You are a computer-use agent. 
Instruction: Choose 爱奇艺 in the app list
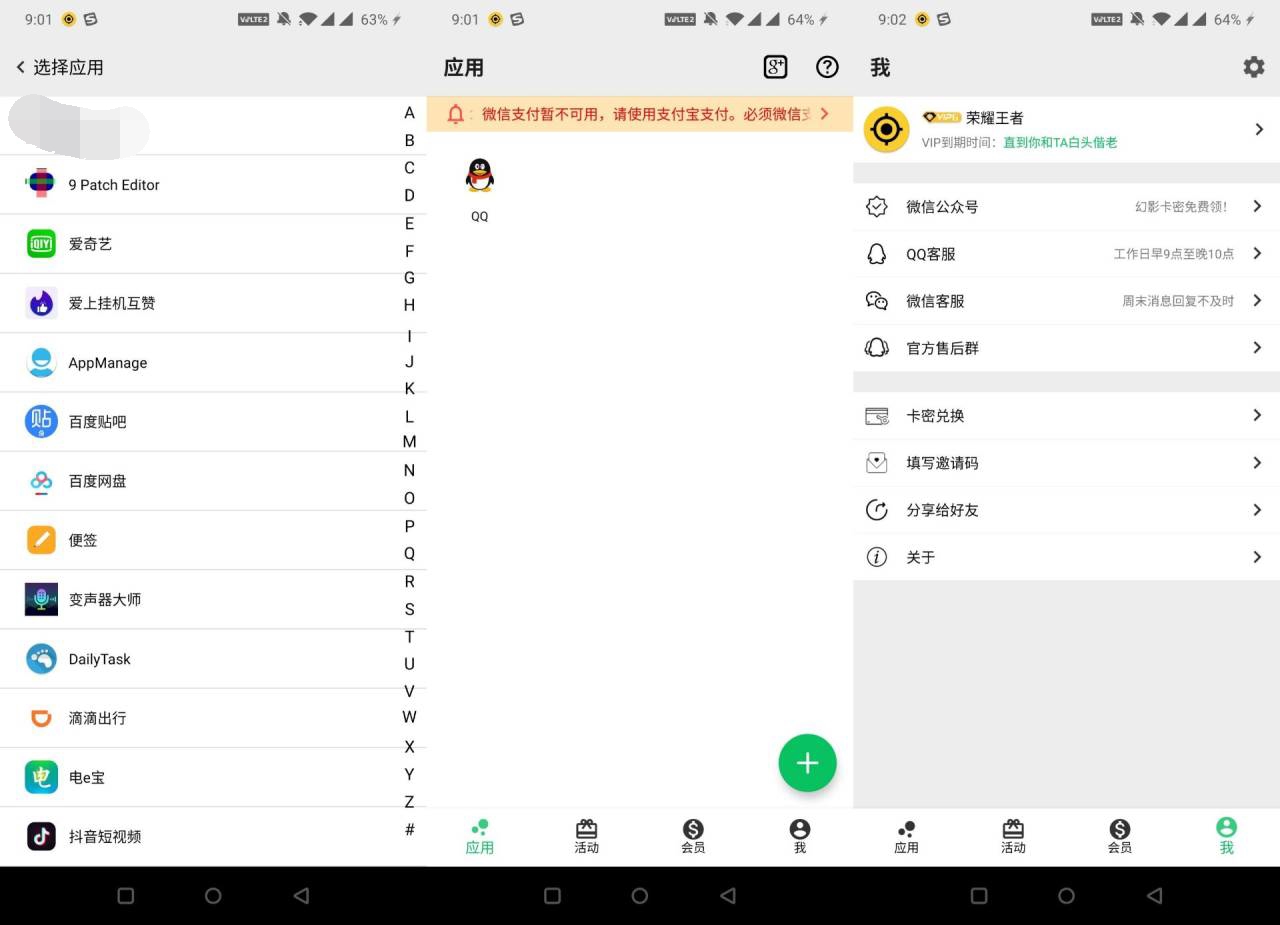[x=90, y=244]
